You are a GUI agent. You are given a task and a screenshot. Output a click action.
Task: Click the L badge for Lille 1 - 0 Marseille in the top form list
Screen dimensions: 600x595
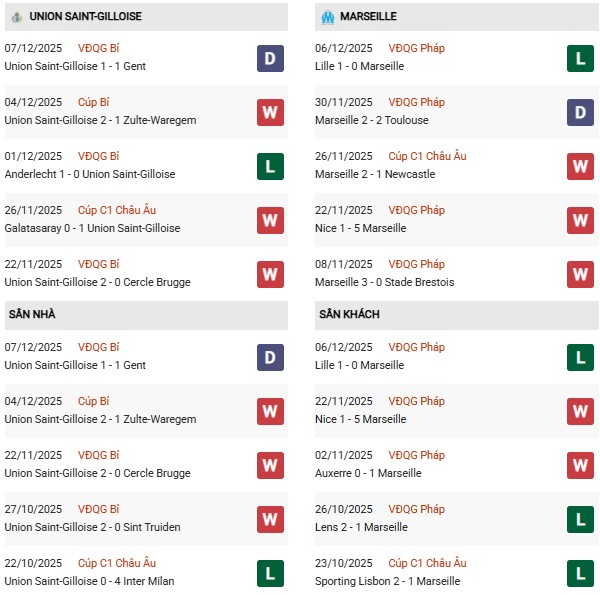pyautogui.click(x=581, y=59)
